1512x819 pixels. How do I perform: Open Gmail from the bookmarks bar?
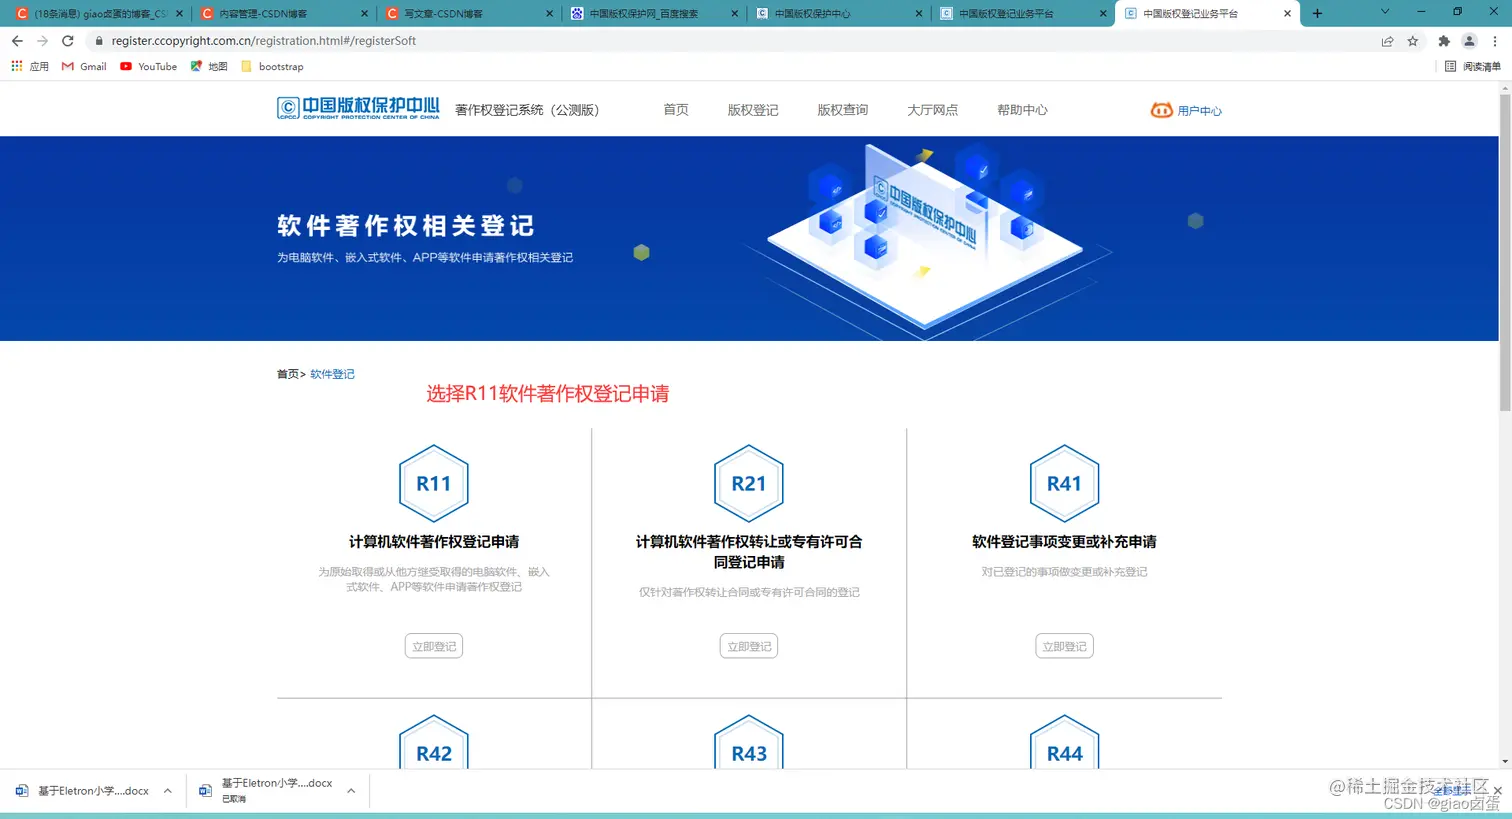[x=83, y=66]
